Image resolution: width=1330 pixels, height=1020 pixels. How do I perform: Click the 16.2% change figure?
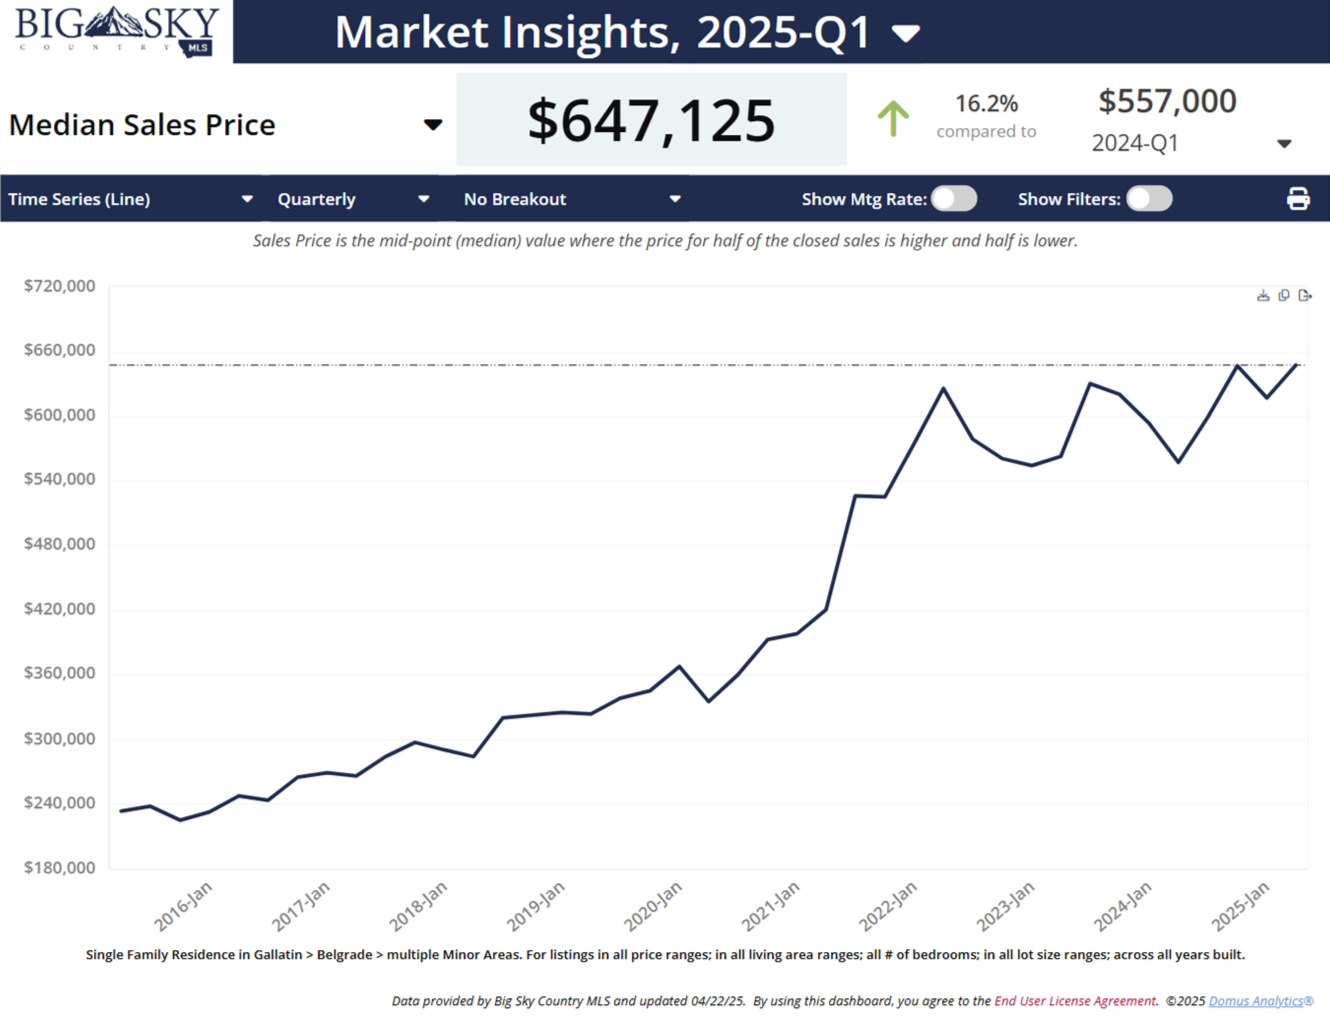[986, 104]
